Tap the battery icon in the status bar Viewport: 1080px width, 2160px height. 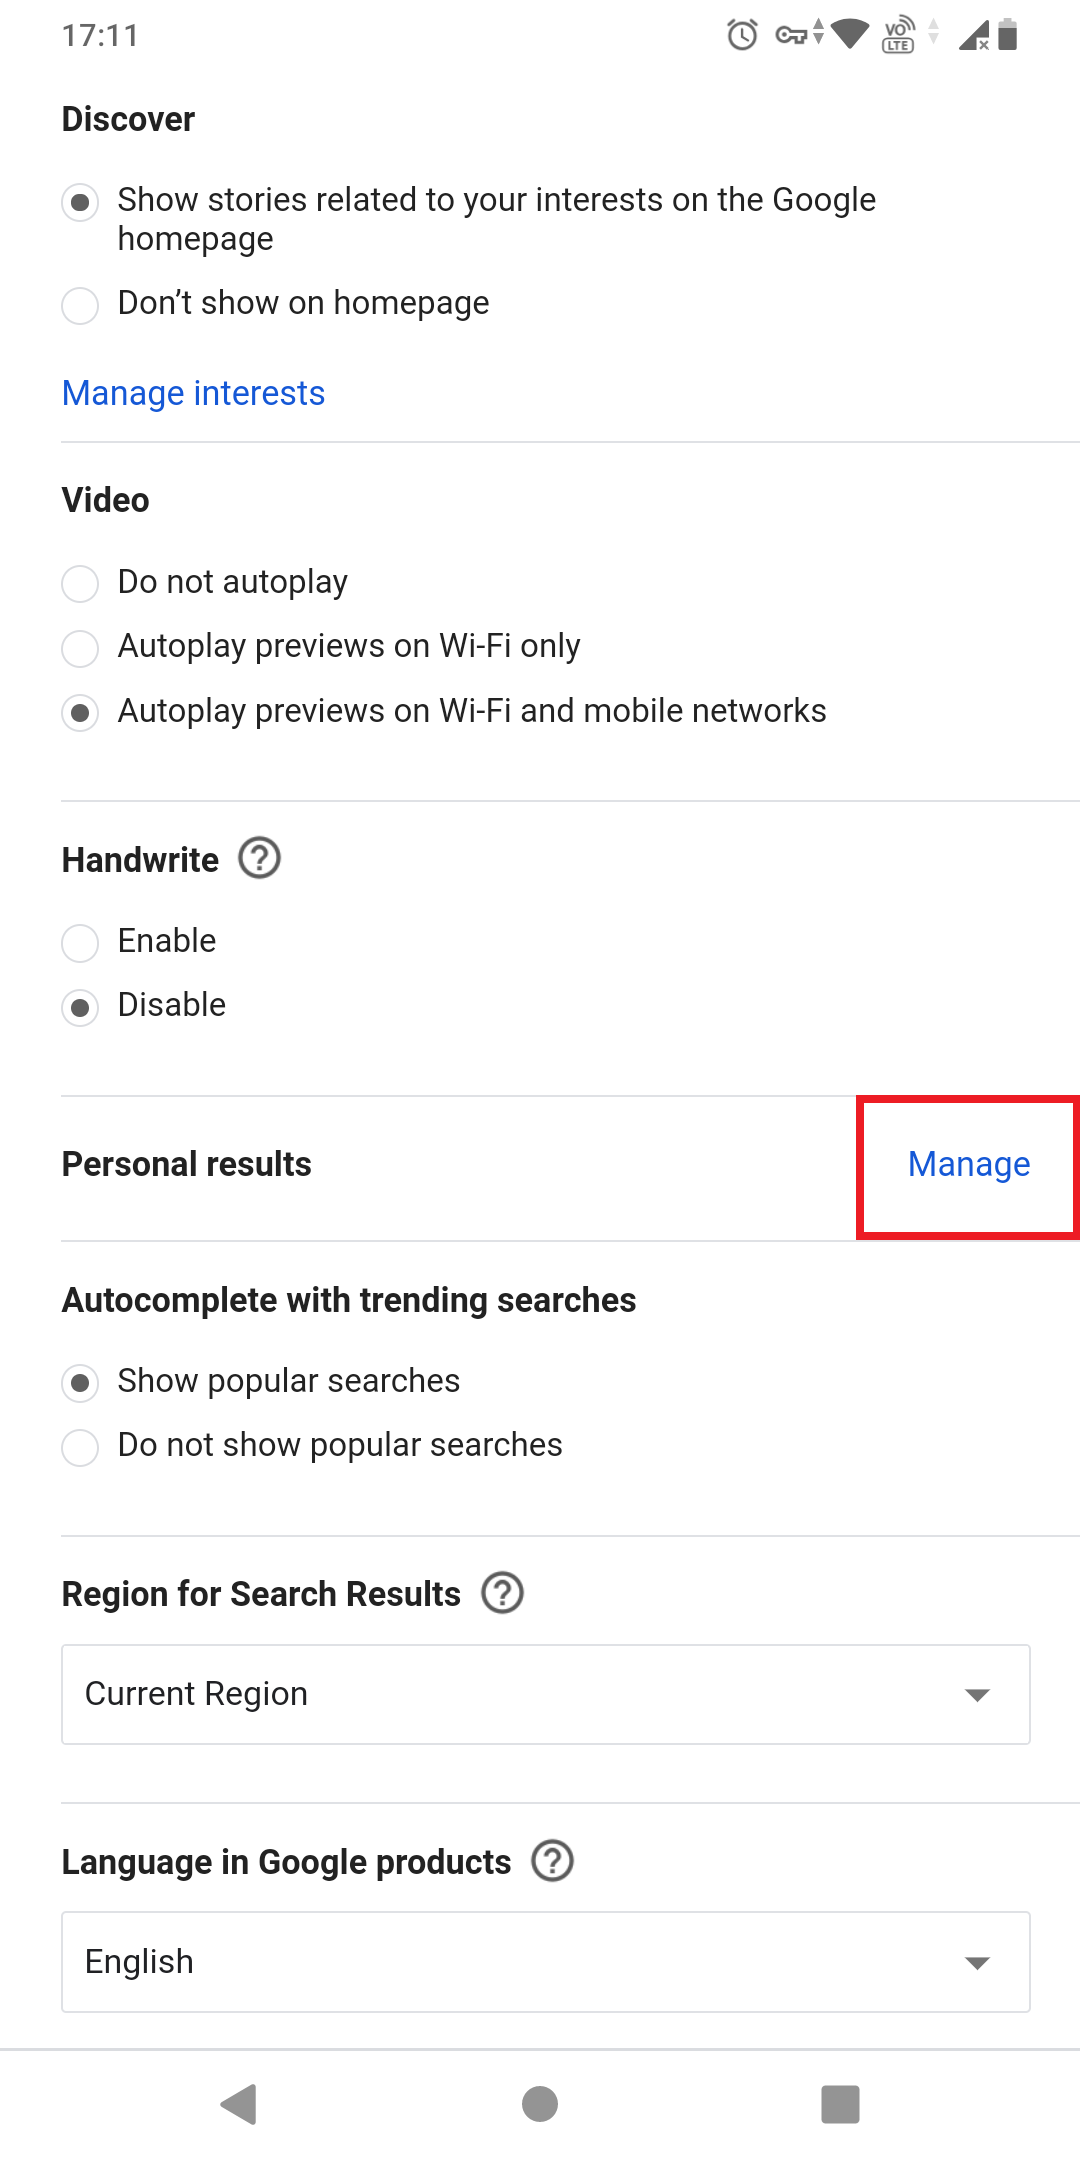pyautogui.click(x=1008, y=36)
